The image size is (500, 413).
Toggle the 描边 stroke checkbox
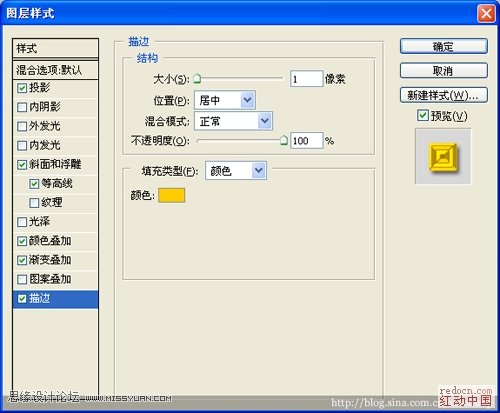click(x=22, y=299)
